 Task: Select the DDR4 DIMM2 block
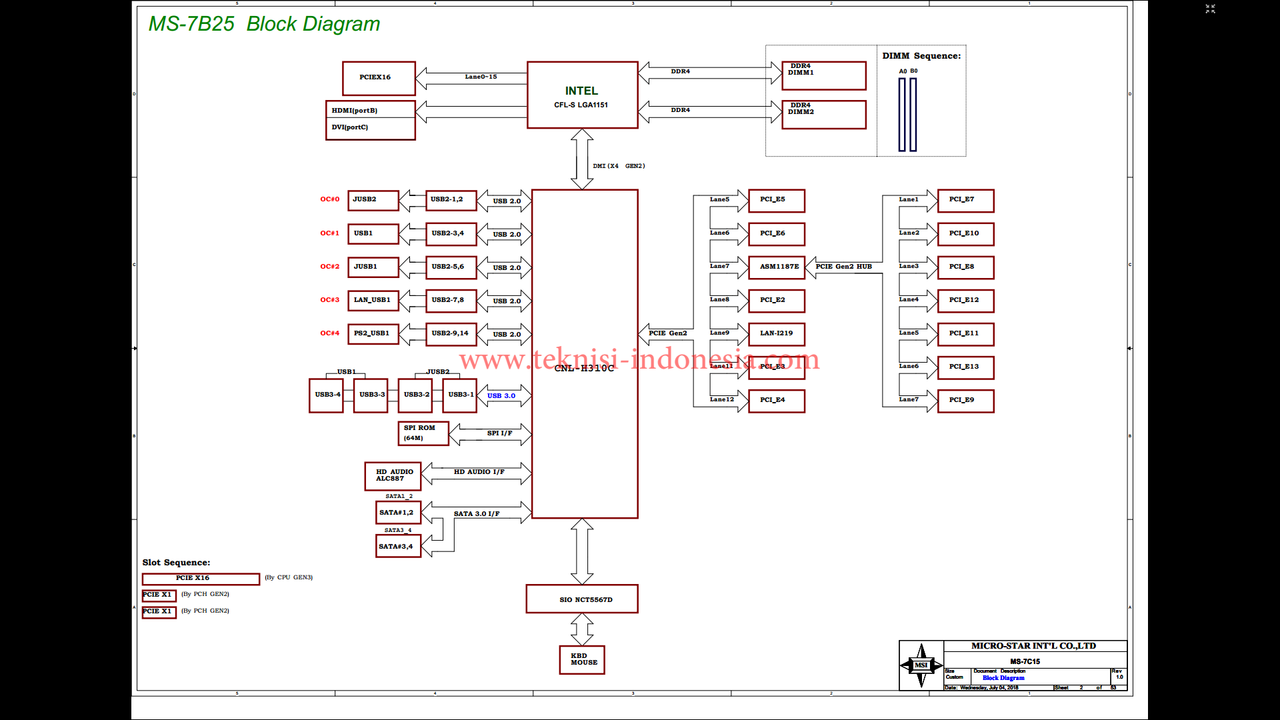click(x=824, y=114)
